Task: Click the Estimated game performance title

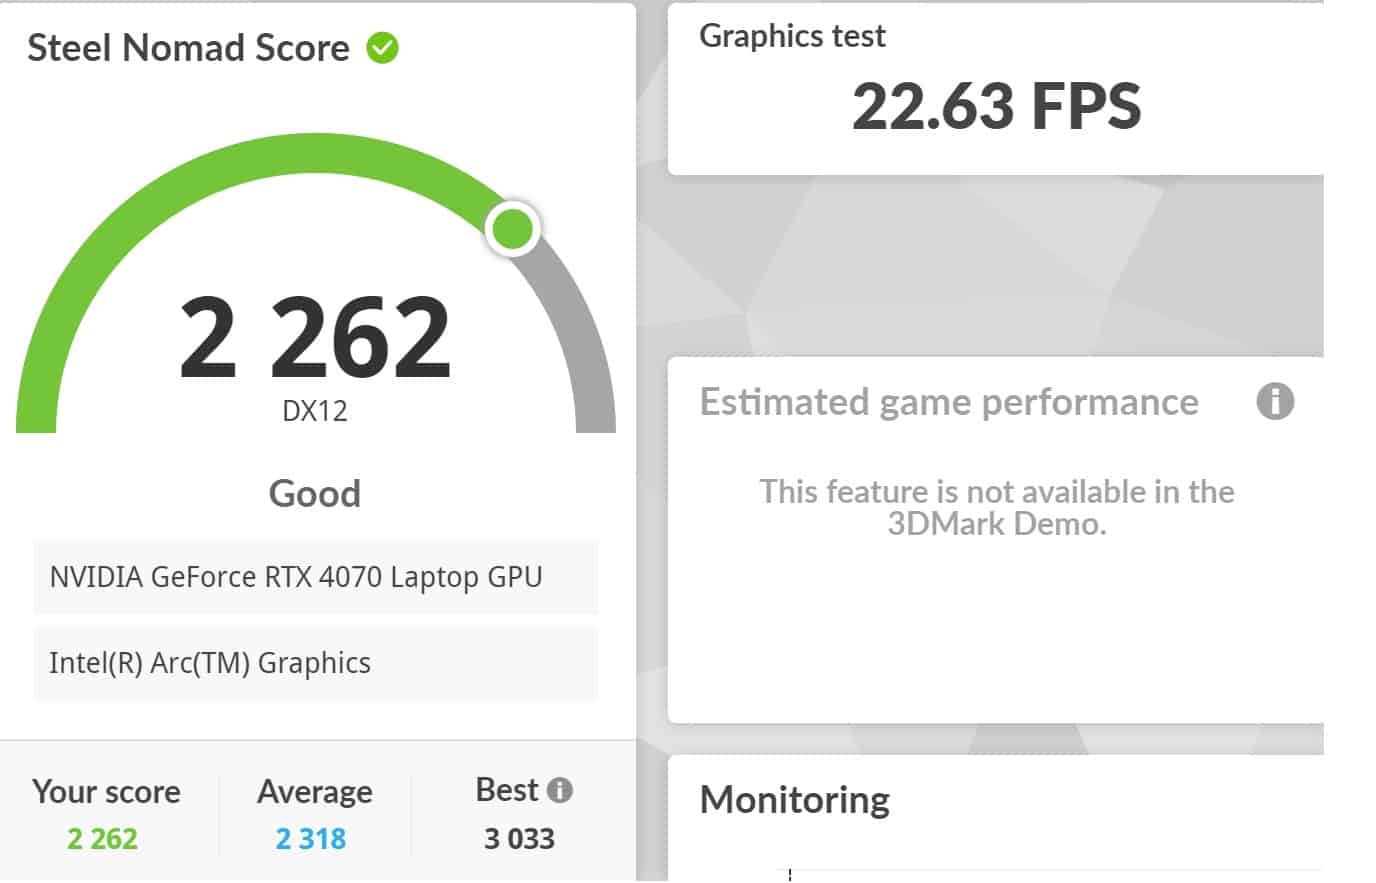Action: coord(949,402)
